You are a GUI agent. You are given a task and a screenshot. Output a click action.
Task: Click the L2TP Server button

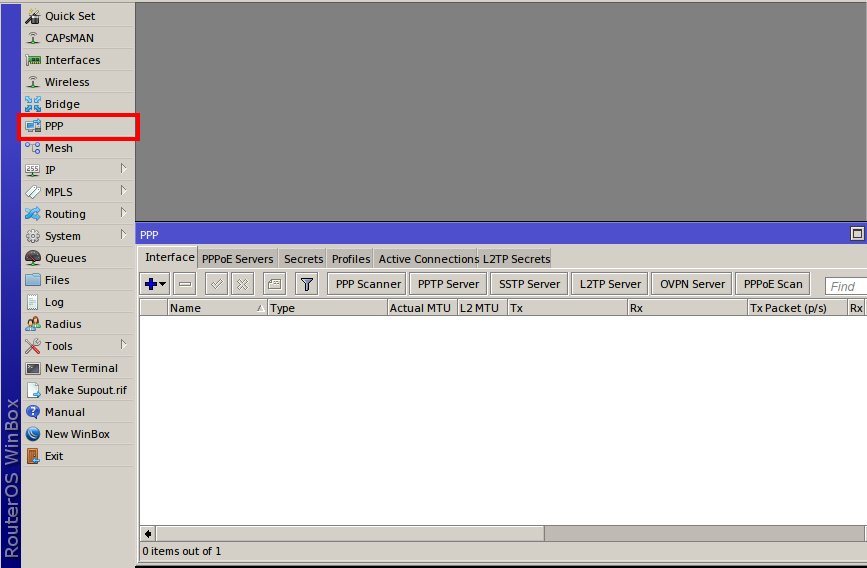point(610,284)
